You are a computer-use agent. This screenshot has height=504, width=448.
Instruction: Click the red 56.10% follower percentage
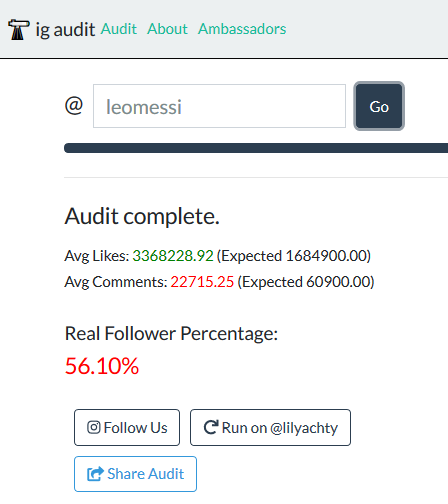click(102, 366)
